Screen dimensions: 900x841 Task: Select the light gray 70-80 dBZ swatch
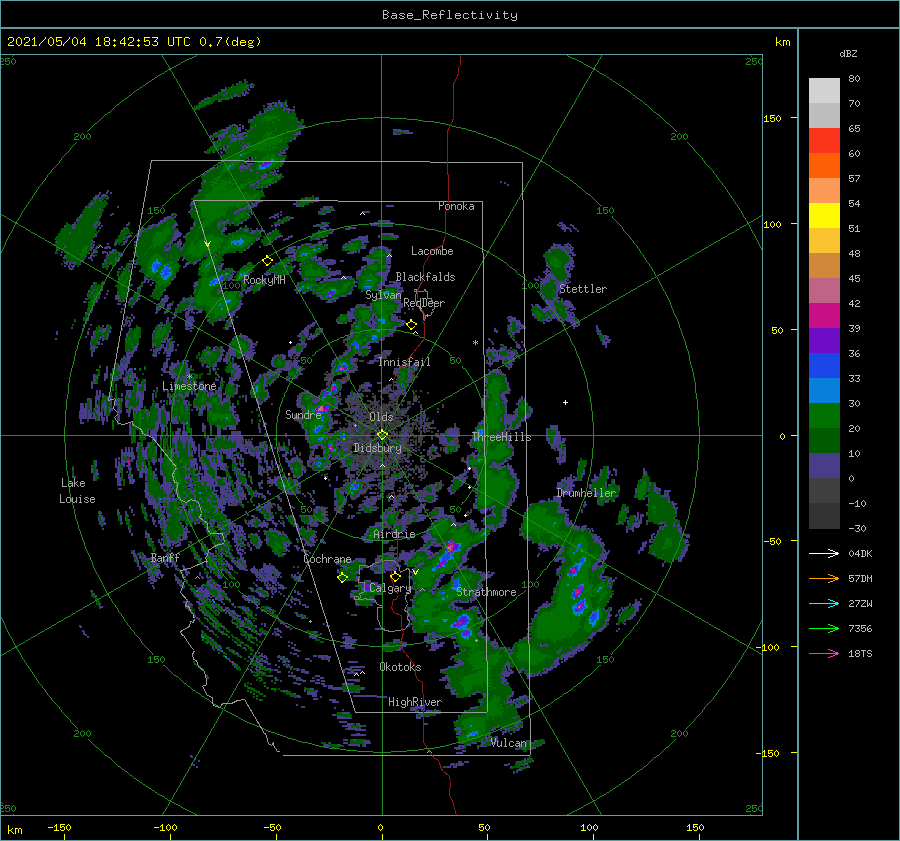(x=824, y=91)
